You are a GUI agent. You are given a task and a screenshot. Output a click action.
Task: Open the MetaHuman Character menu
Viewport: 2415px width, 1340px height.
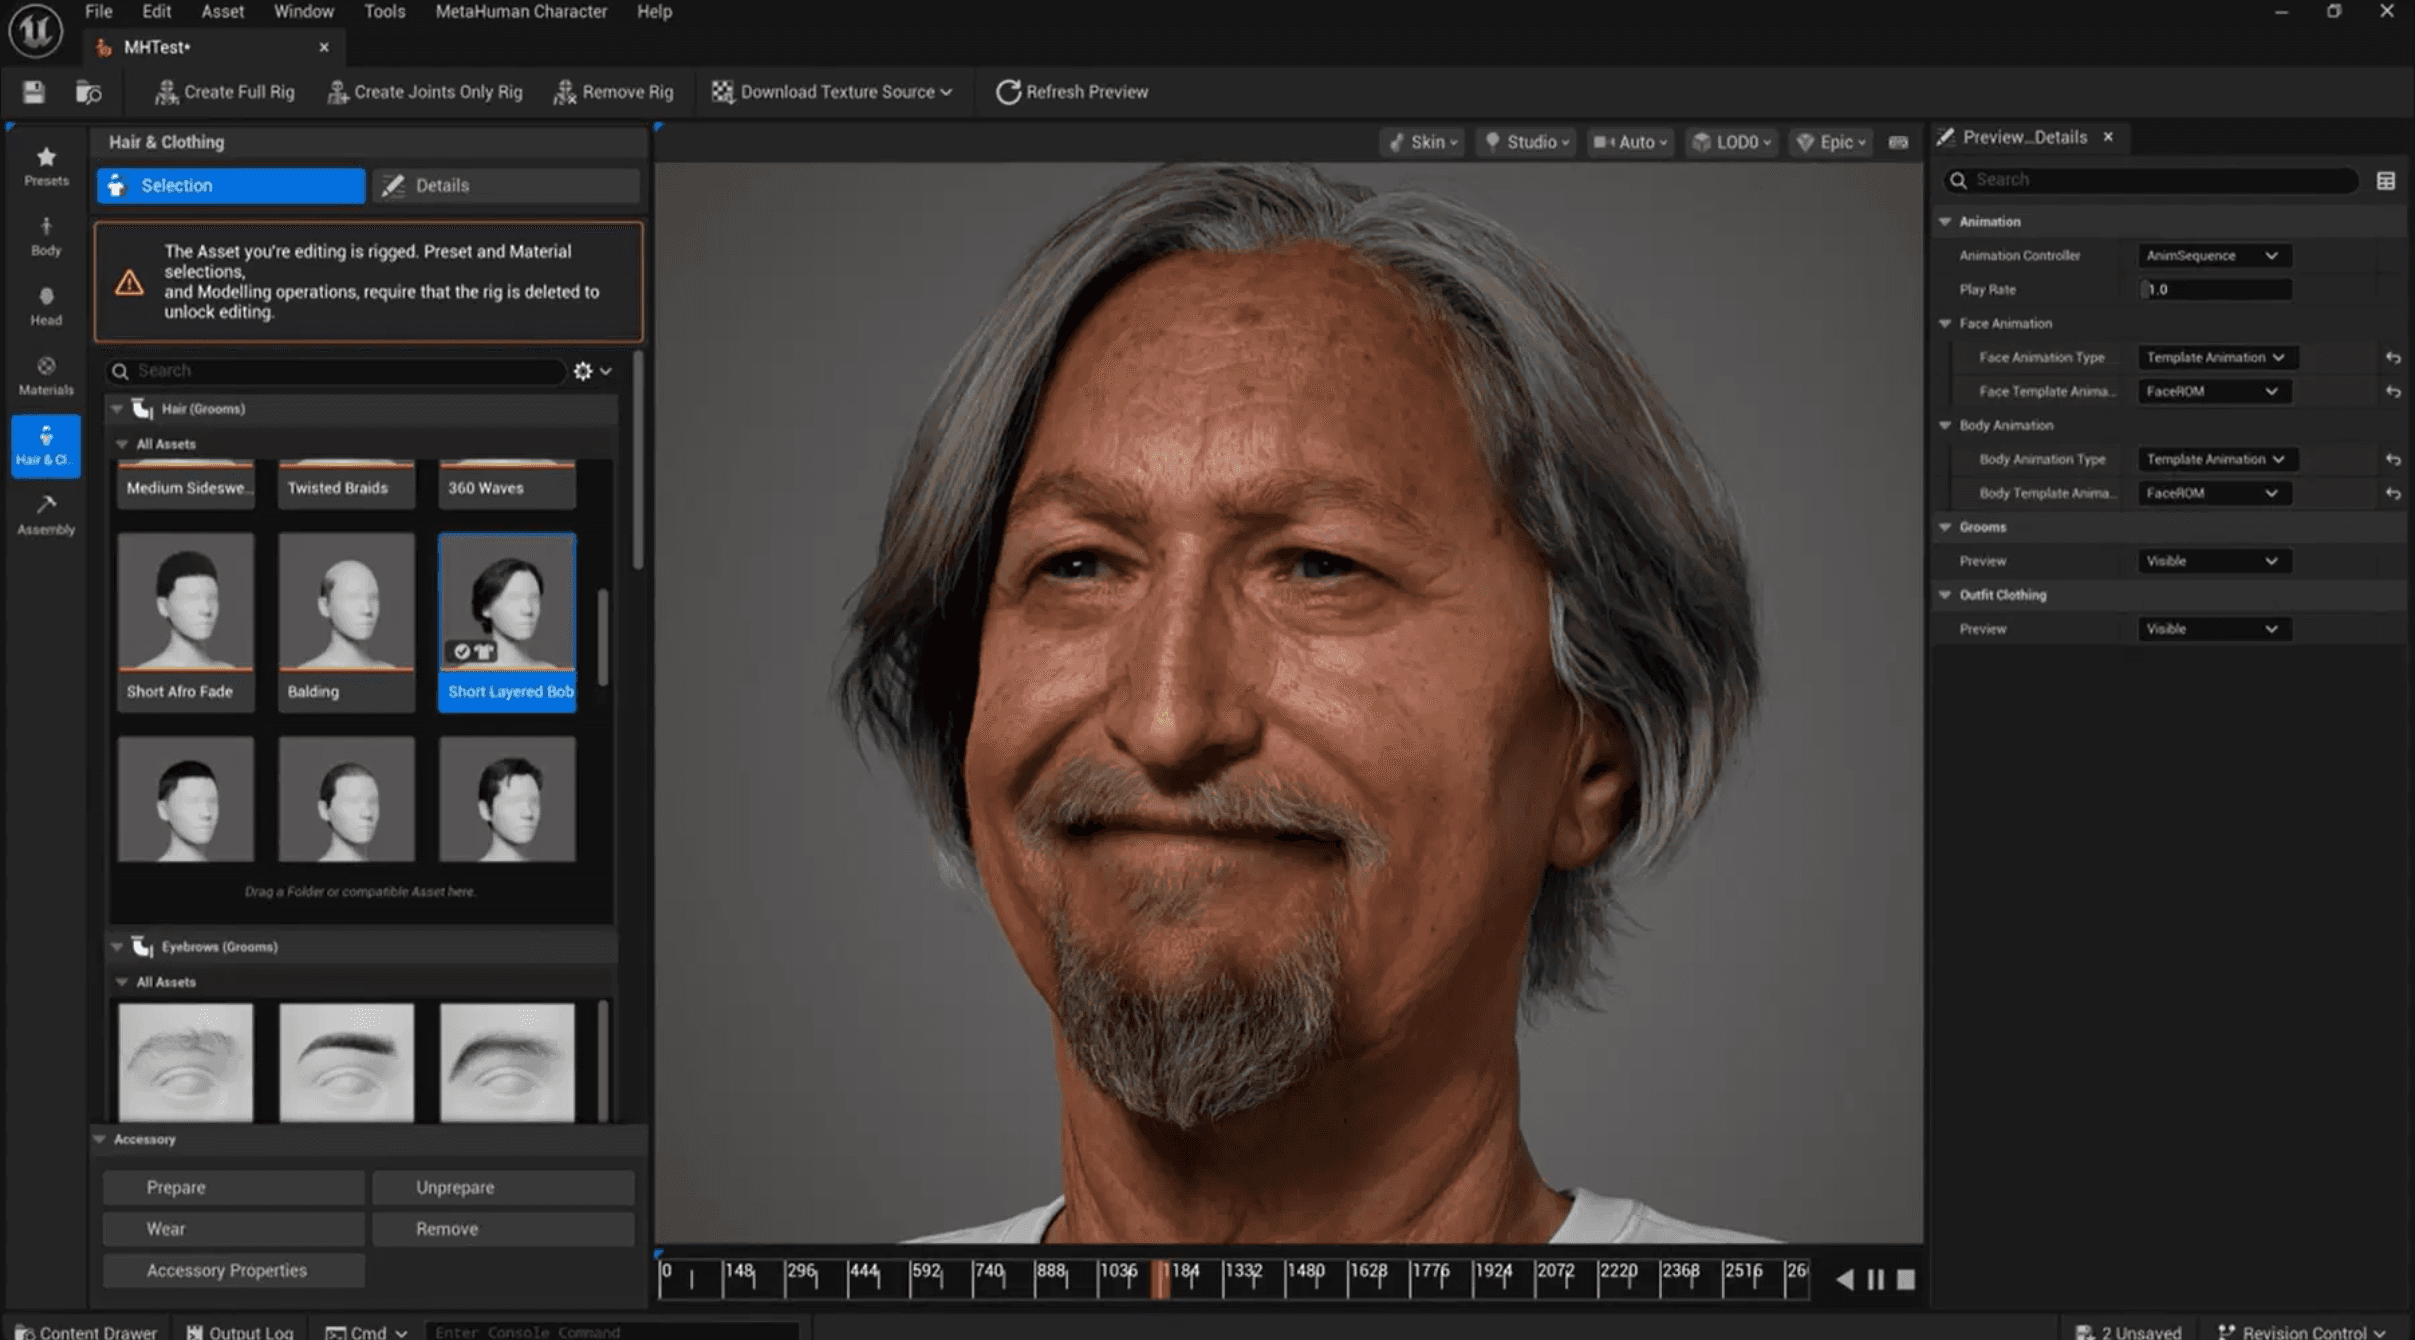coord(520,12)
